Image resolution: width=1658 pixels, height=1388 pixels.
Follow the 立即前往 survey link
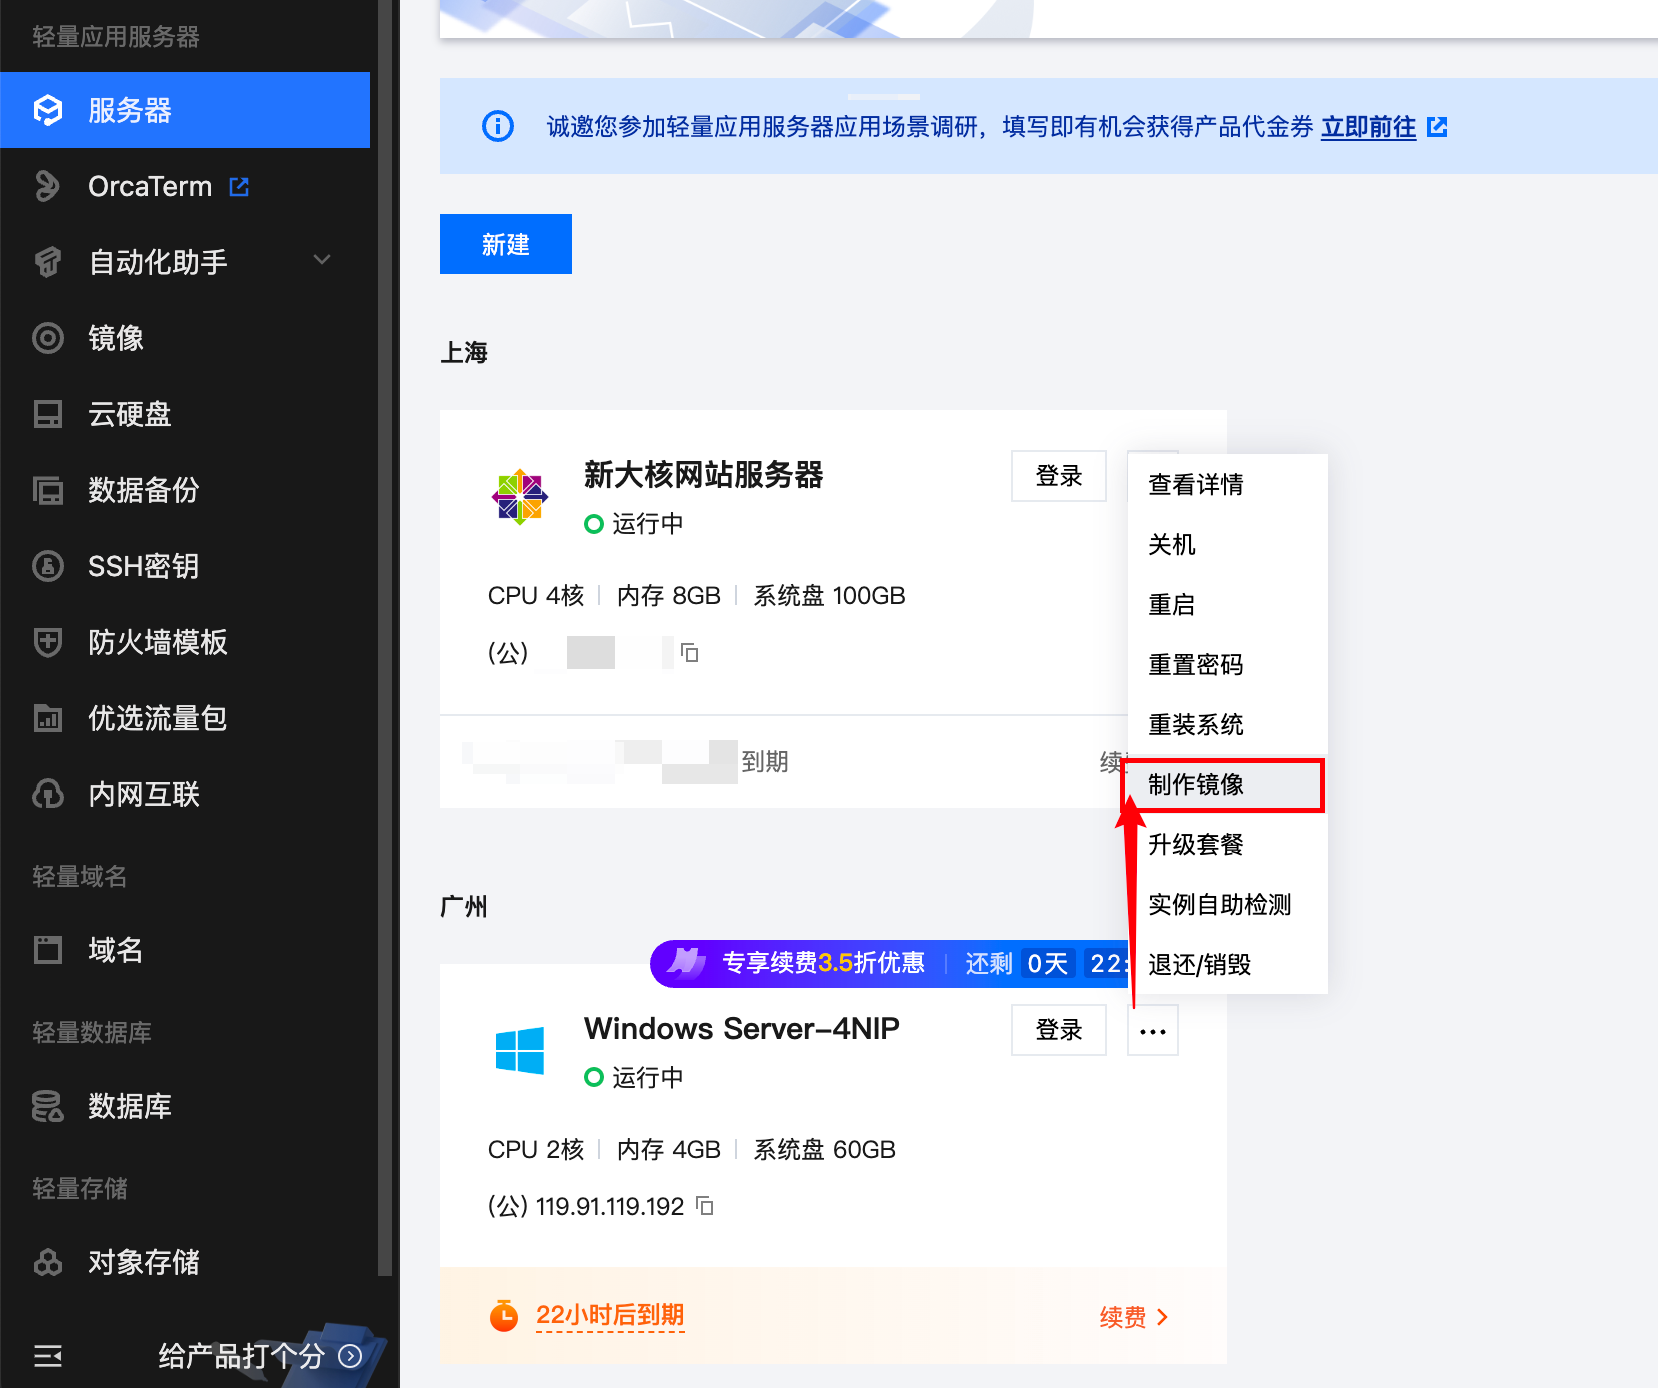pos(1368,127)
